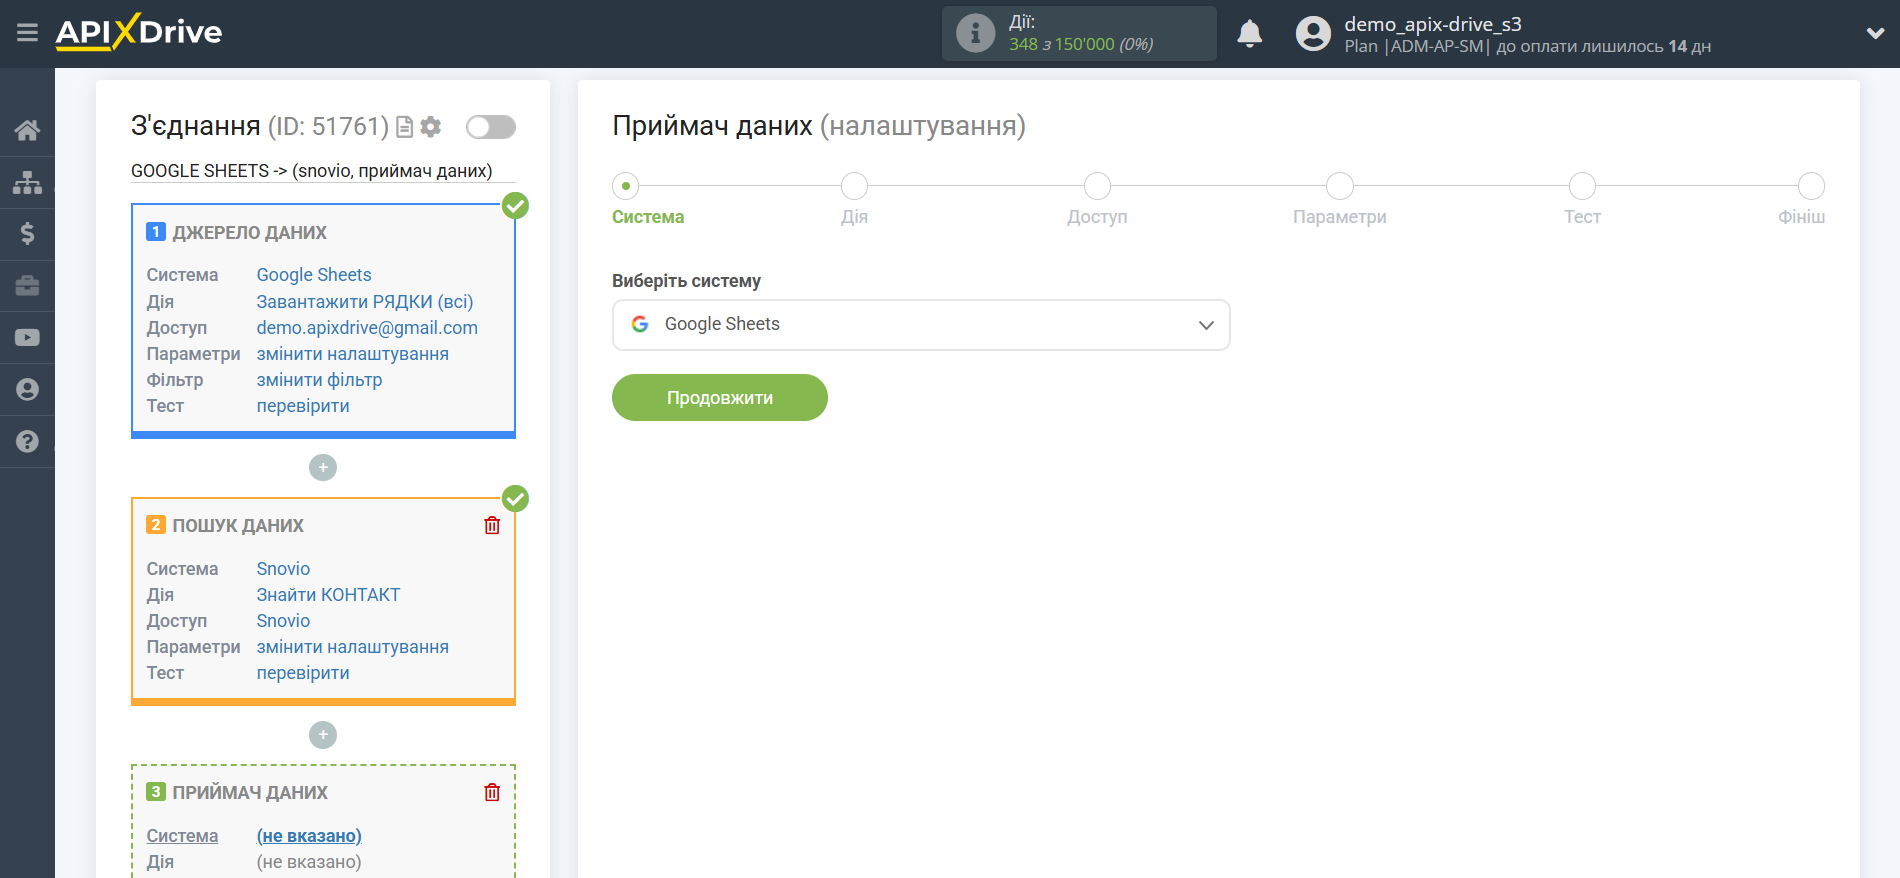Image resolution: width=1900 pixels, height=878 pixels.
Task: Open the Google Sheets system dropdown
Action: pyautogui.click(x=921, y=325)
